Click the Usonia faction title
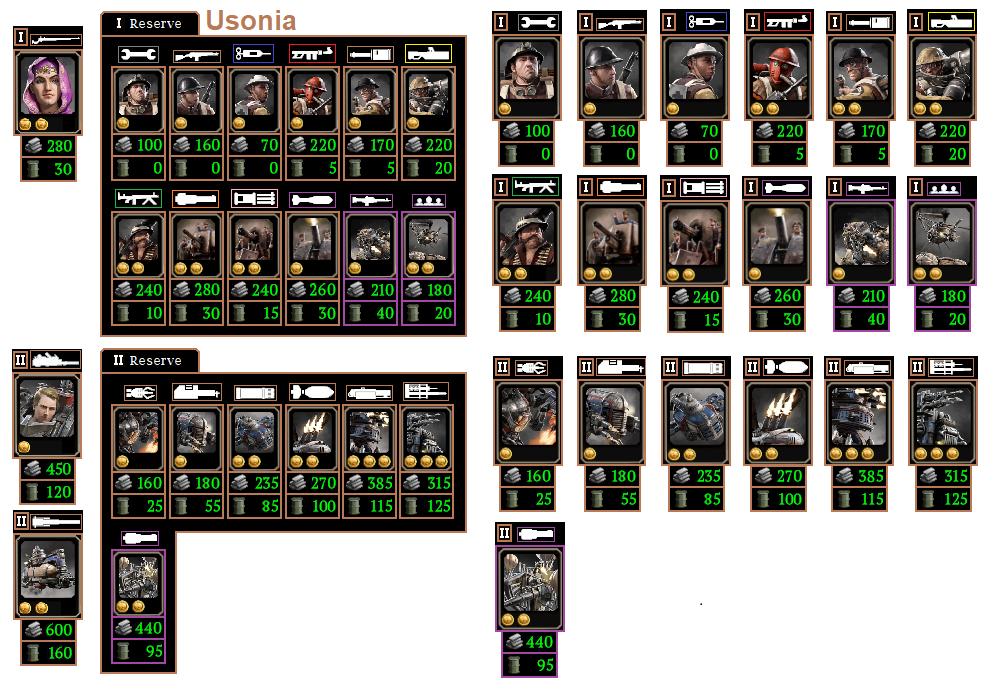Image resolution: width=984 pixels, height=685 pixels. pyautogui.click(x=250, y=21)
